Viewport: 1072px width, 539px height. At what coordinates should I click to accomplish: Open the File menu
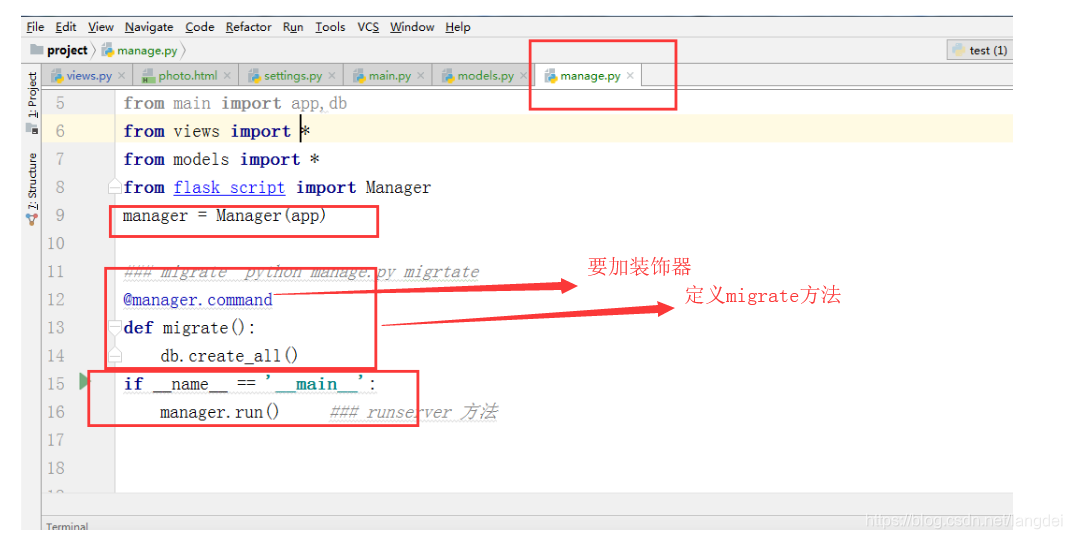(36, 27)
